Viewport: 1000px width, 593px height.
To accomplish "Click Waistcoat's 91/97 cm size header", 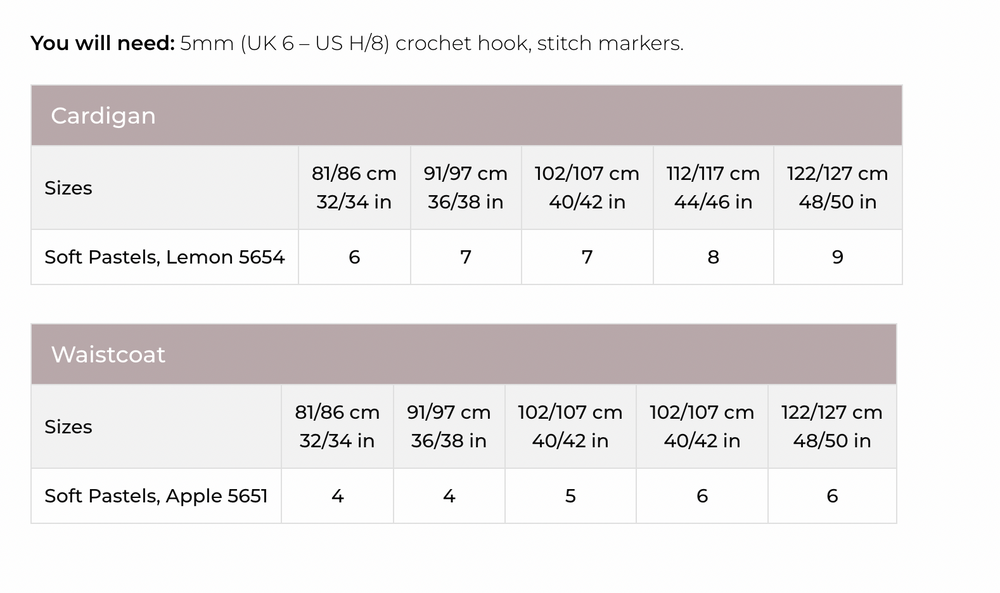I will pyautogui.click(x=449, y=426).
